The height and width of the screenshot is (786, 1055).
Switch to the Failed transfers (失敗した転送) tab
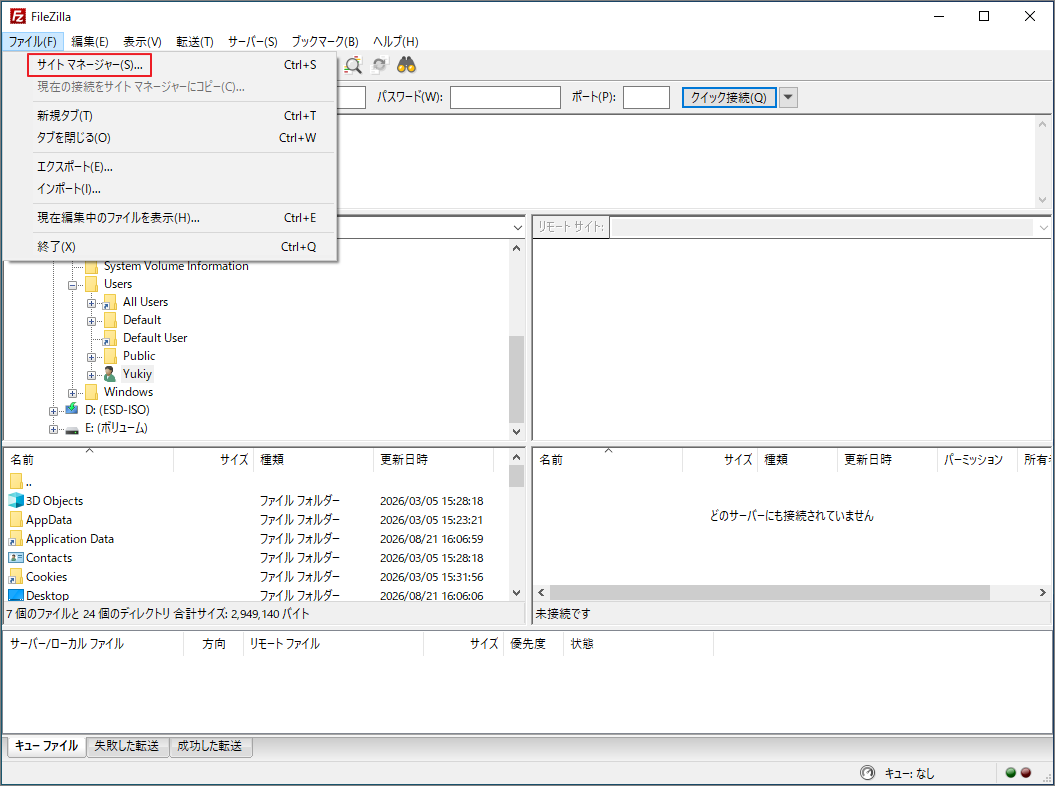(127, 746)
